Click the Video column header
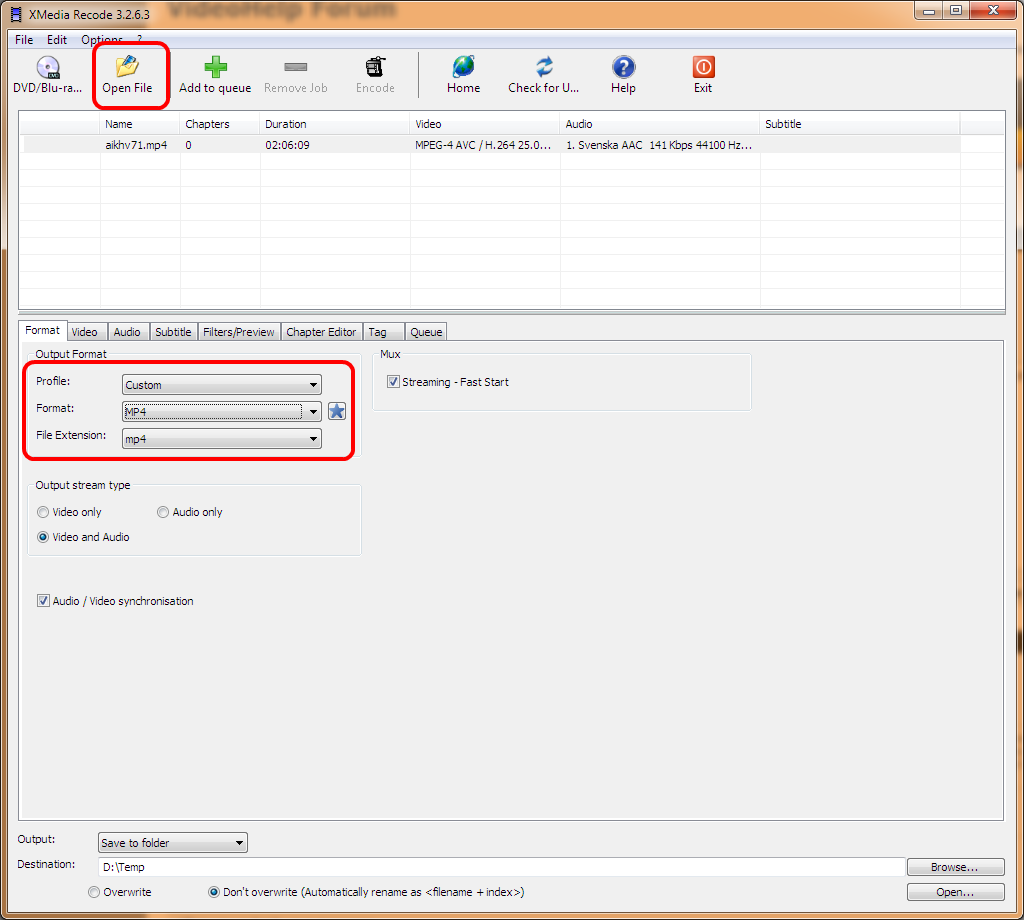Screen dimensions: 1024x920 pos(485,124)
